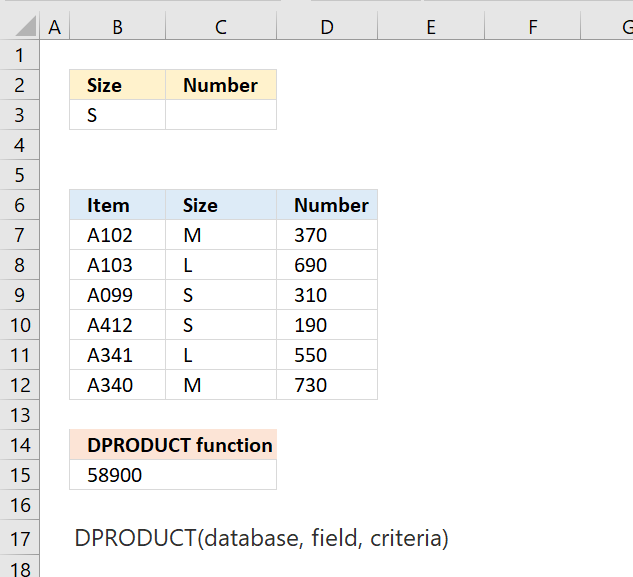Select row 11 header
633x577 pixels.
pyautogui.click(x=19, y=355)
